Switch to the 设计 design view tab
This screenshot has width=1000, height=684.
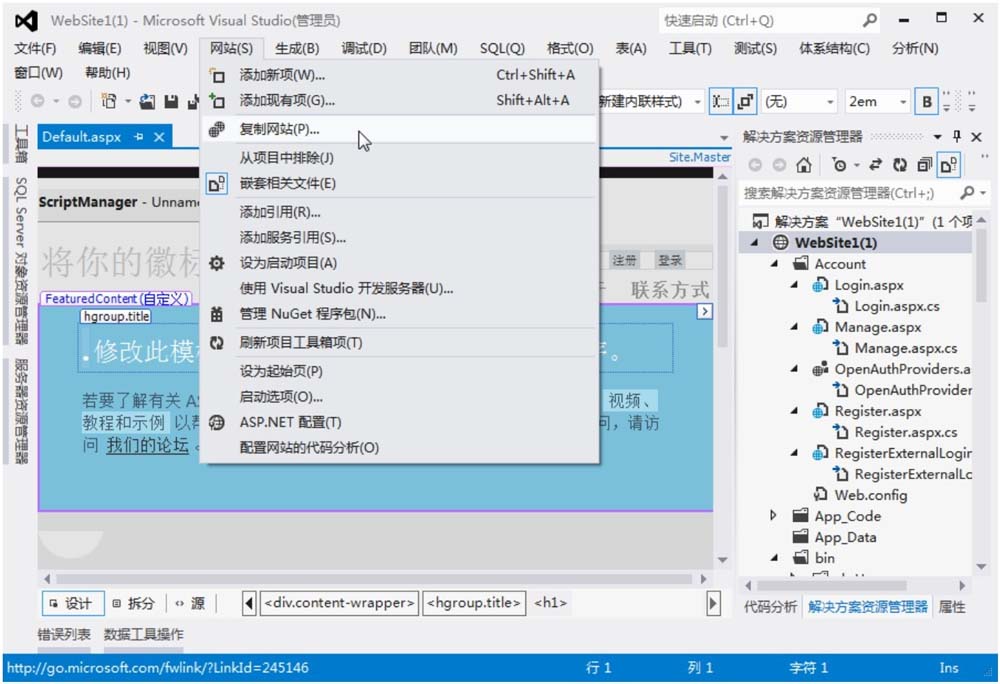pos(72,604)
